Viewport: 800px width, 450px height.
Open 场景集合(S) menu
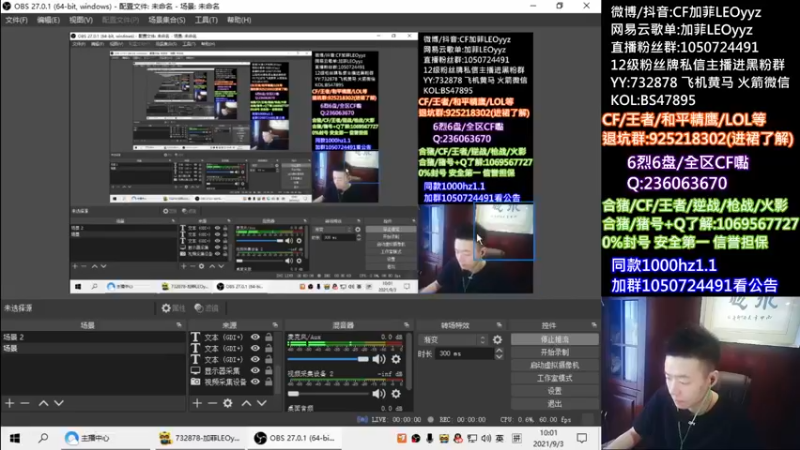click(x=167, y=20)
